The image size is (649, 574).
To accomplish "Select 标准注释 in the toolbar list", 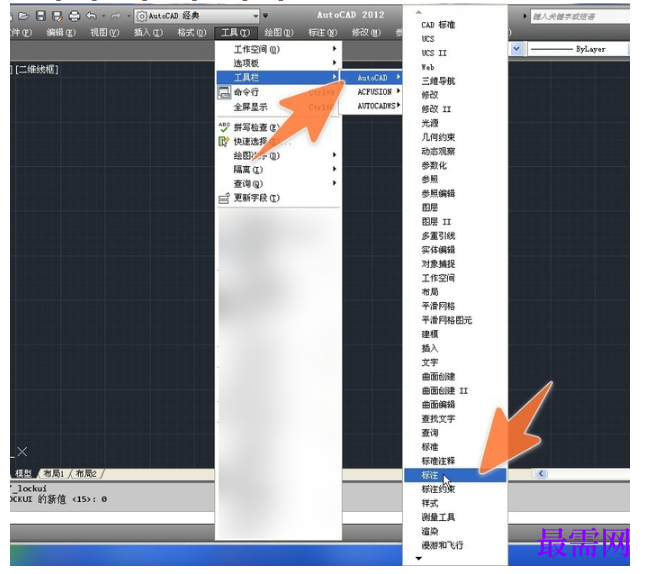I will click(x=438, y=461).
